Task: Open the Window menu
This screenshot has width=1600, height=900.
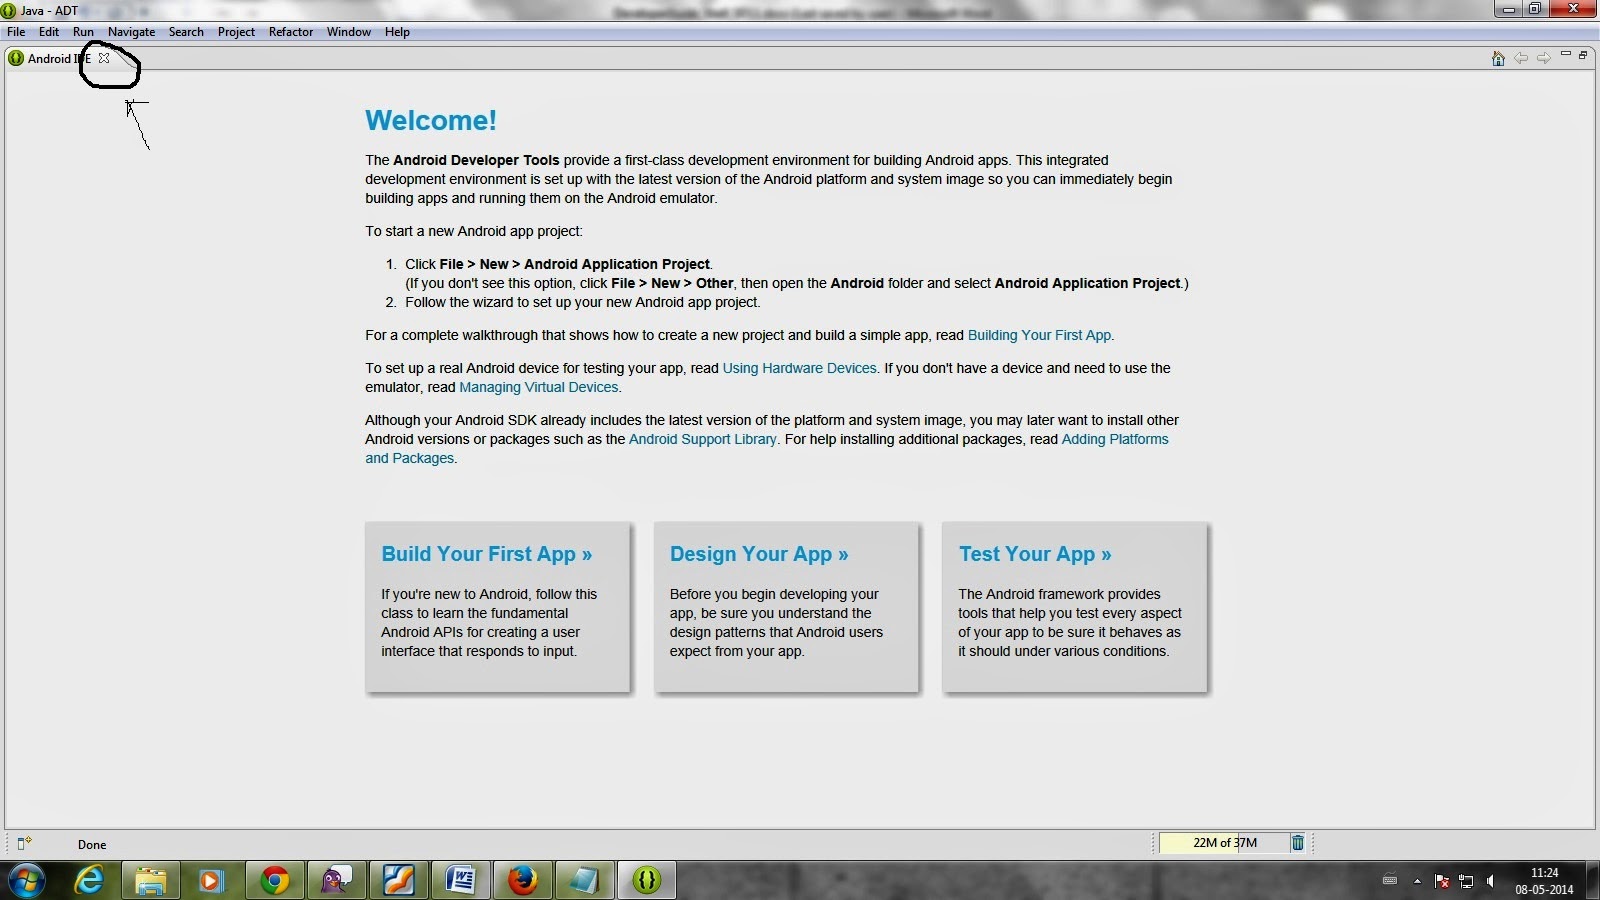Action: click(x=349, y=32)
